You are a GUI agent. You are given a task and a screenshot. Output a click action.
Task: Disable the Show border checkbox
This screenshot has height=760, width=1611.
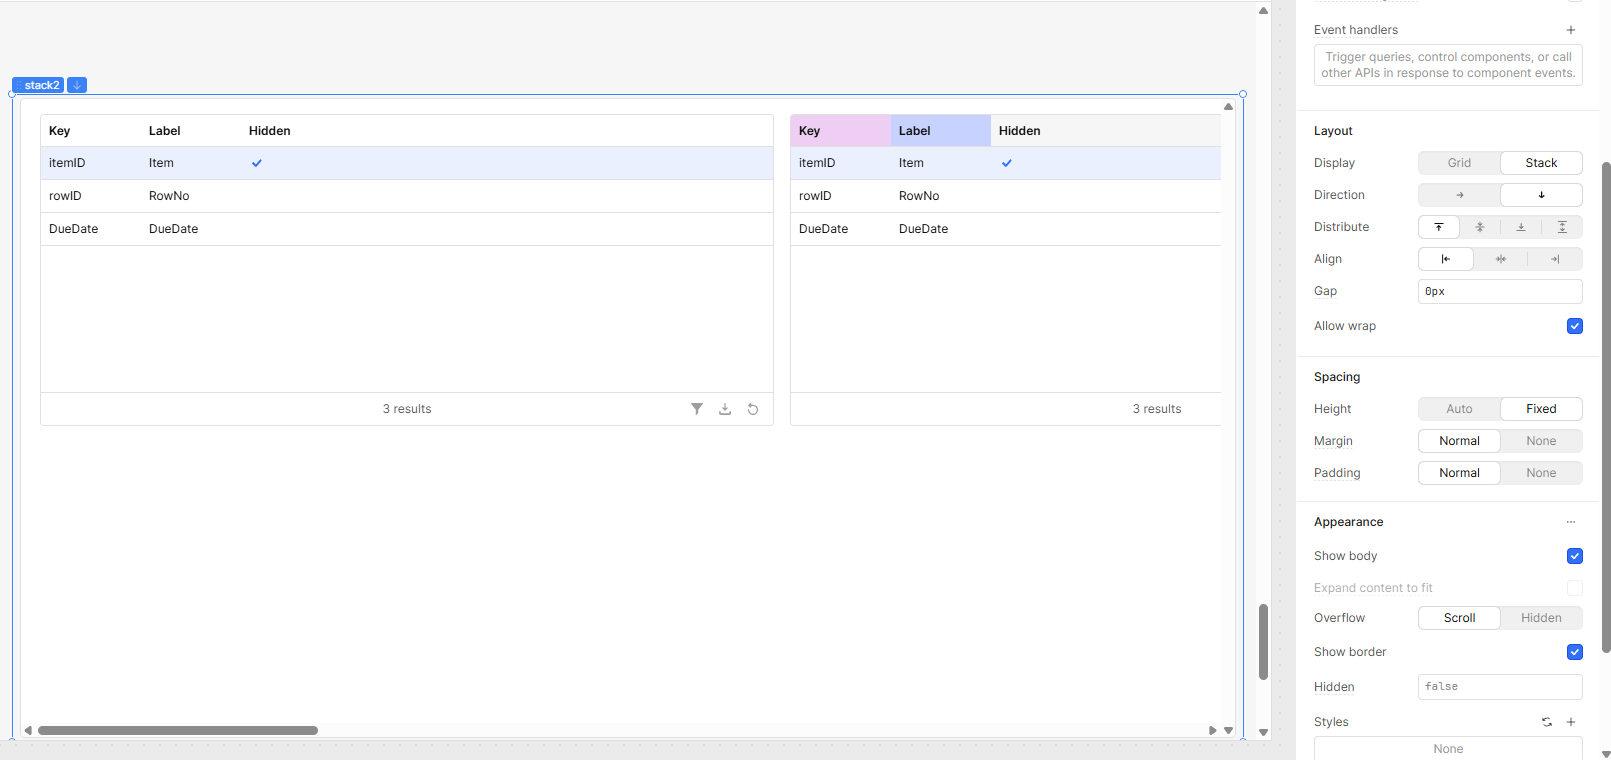pyautogui.click(x=1575, y=652)
